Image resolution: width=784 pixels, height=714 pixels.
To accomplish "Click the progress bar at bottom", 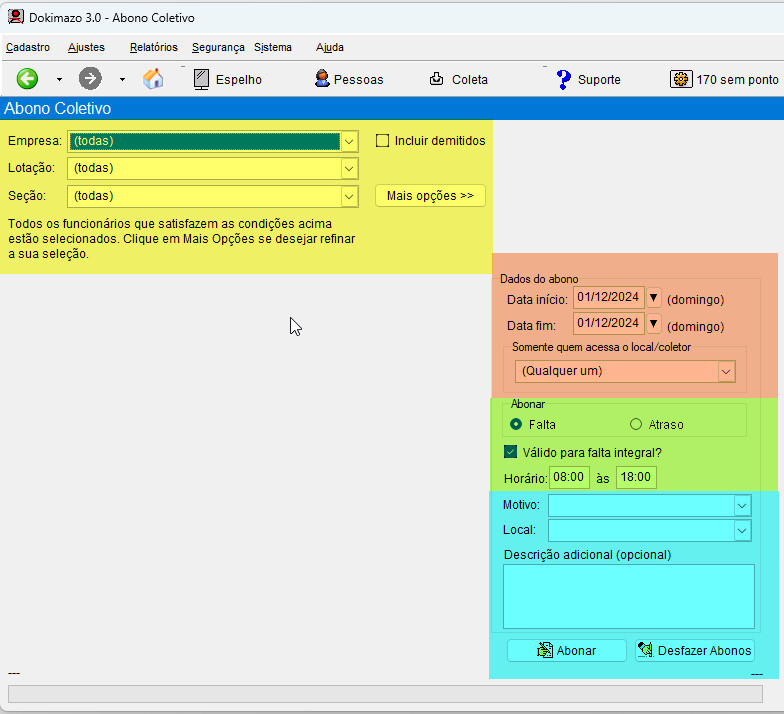I will pyautogui.click(x=385, y=694).
